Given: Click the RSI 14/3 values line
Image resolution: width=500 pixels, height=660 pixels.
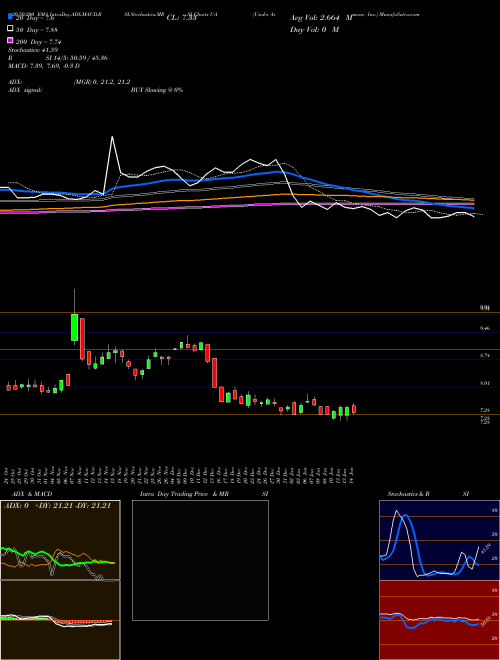Looking at the screenshot, I should pos(58,58).
